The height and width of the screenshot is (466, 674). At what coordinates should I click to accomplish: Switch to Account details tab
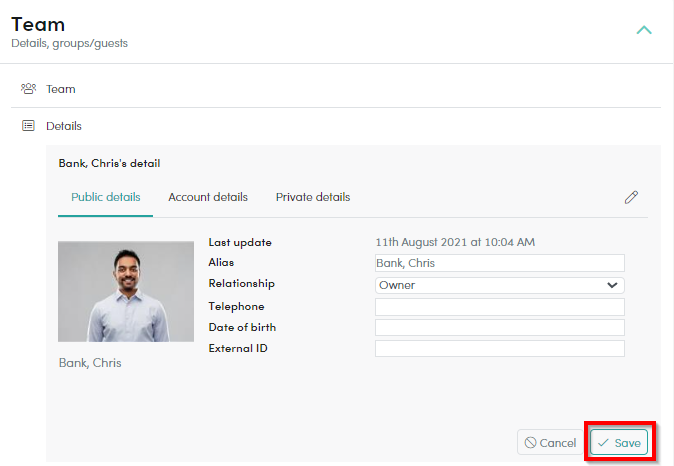click(x=208, y=197)
